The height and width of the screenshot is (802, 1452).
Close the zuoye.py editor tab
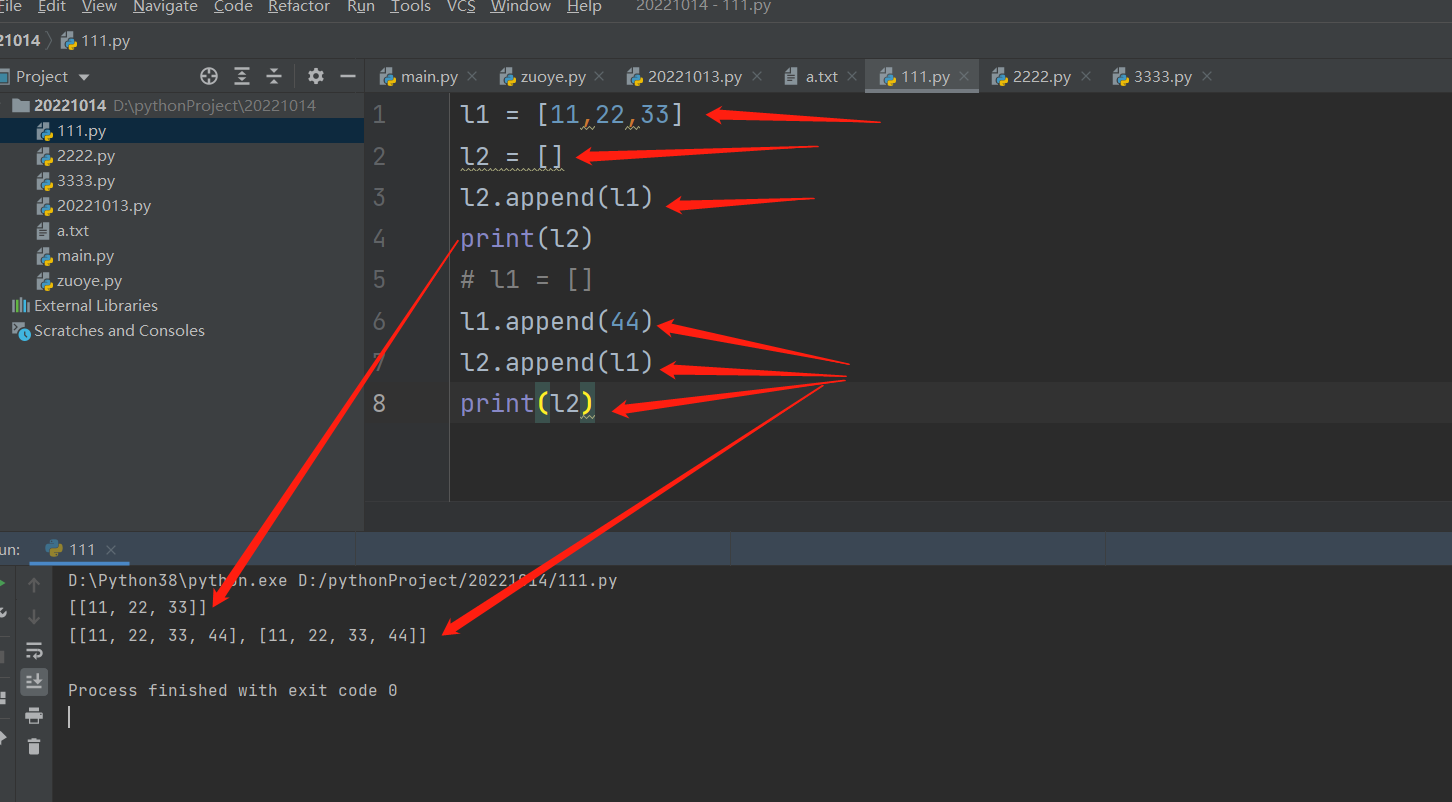(x=598, y=76)
